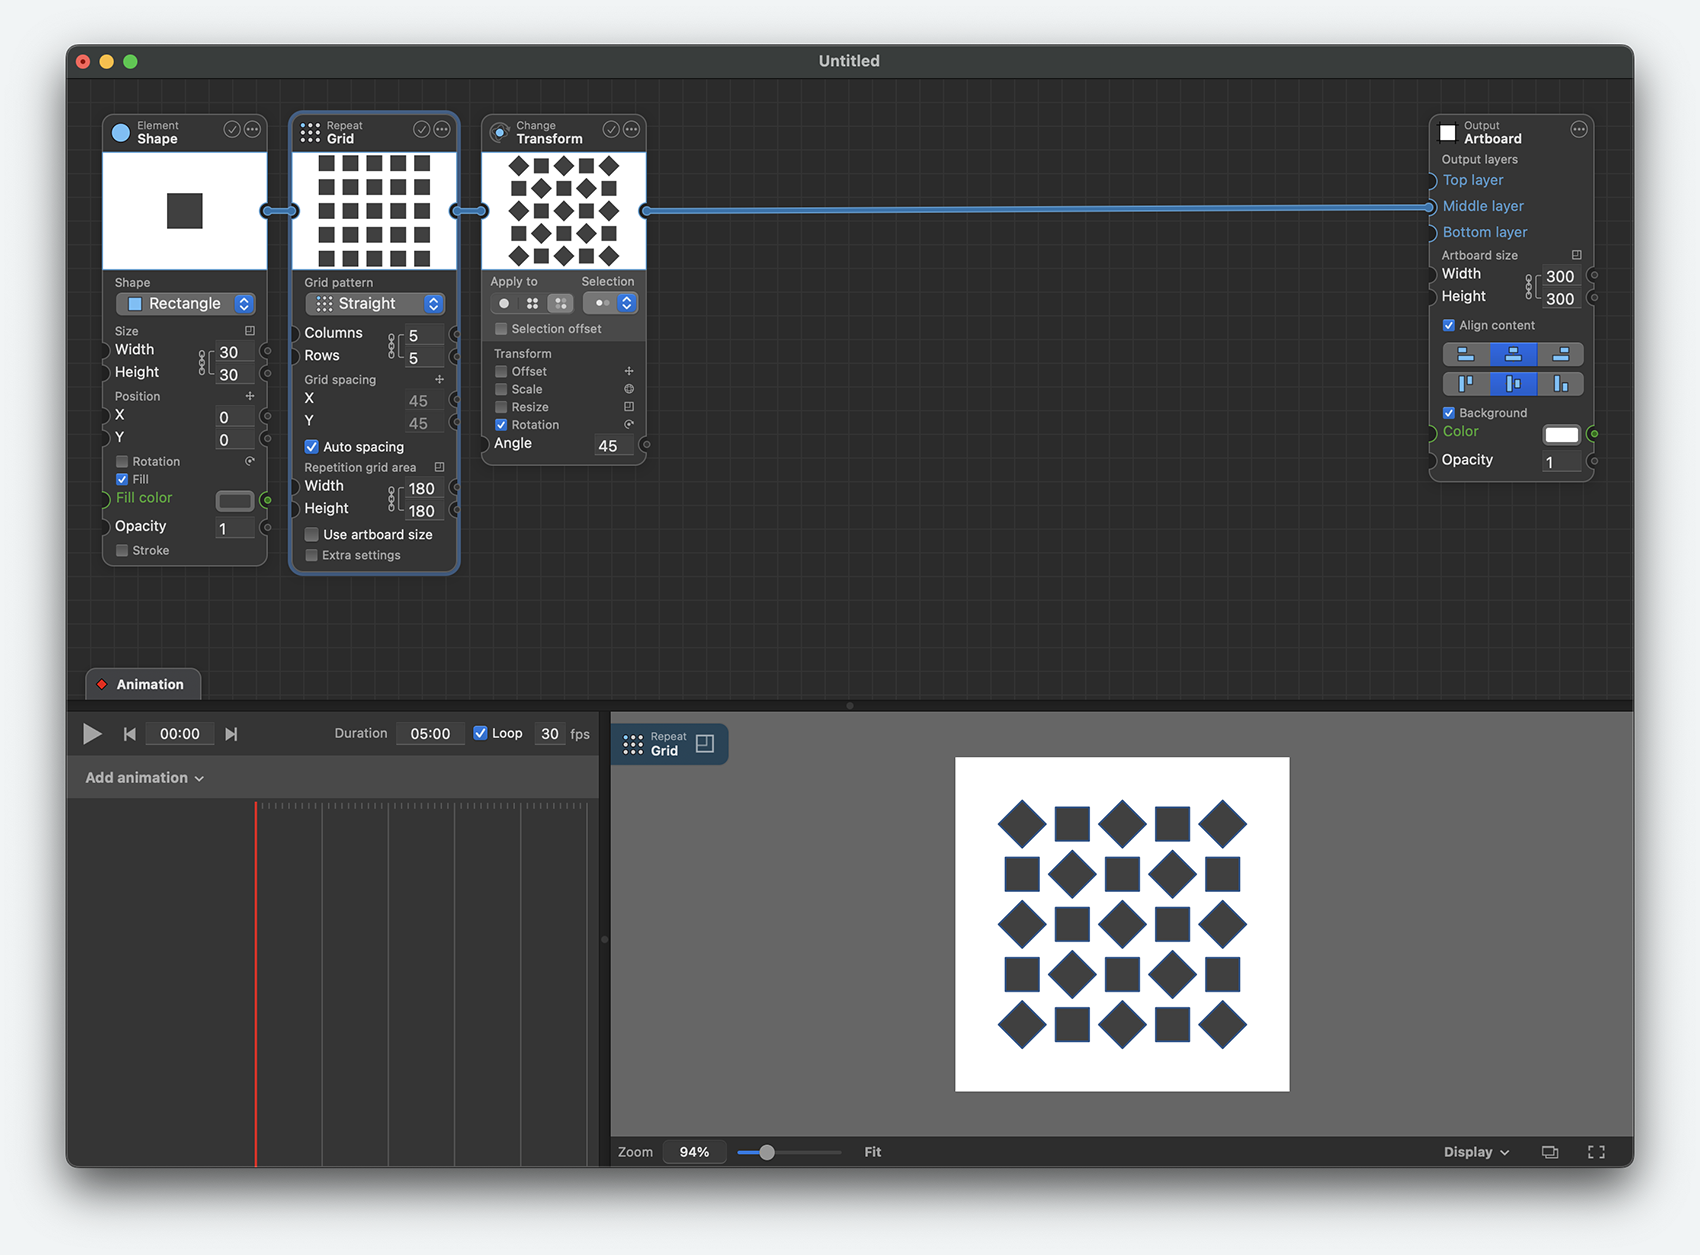This screenshot has height=1255, width=1700.
Task: Expand the Add animation menu
Action: point(144,778)
